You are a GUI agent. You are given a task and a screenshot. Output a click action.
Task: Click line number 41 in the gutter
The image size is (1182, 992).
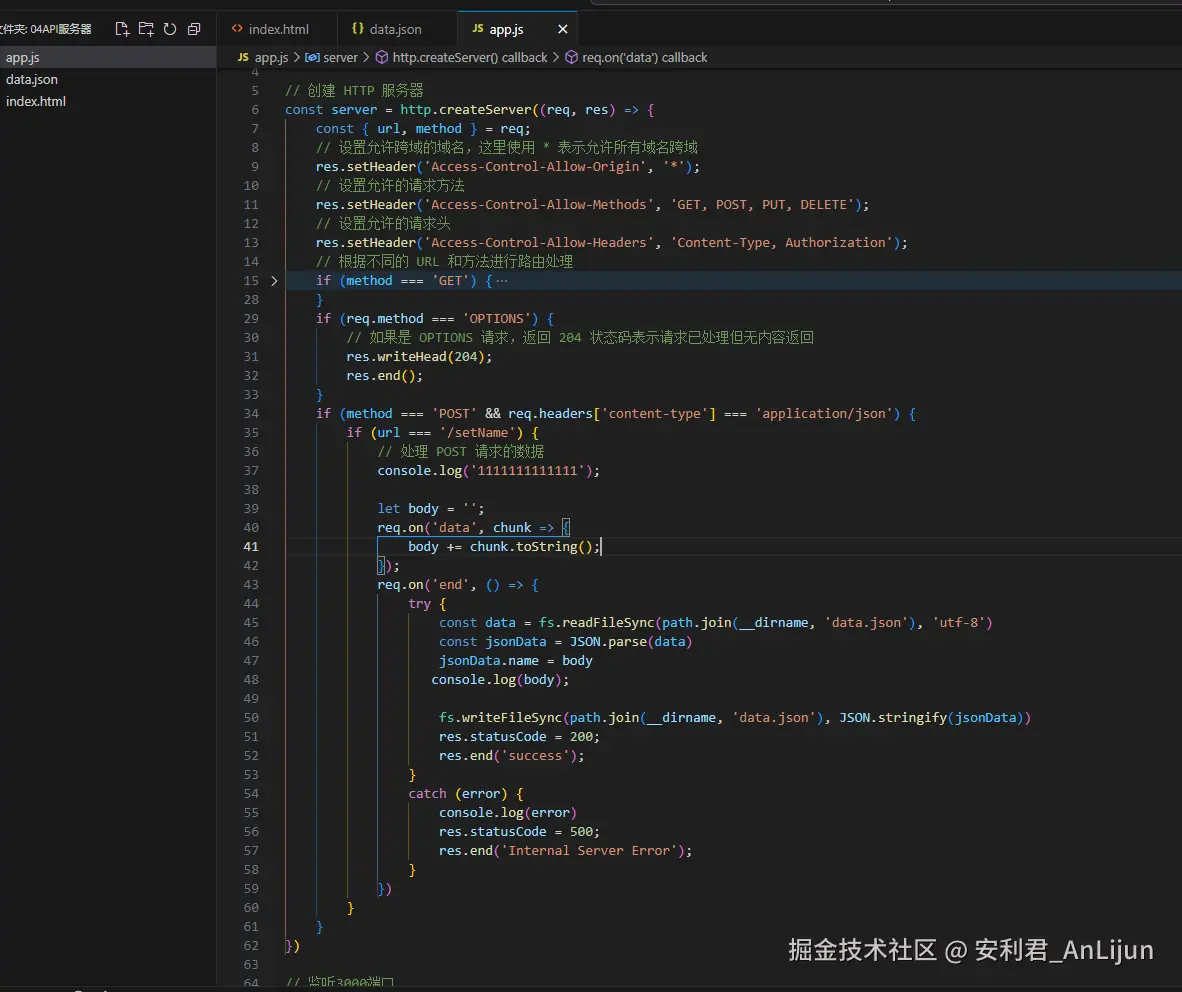251,547
